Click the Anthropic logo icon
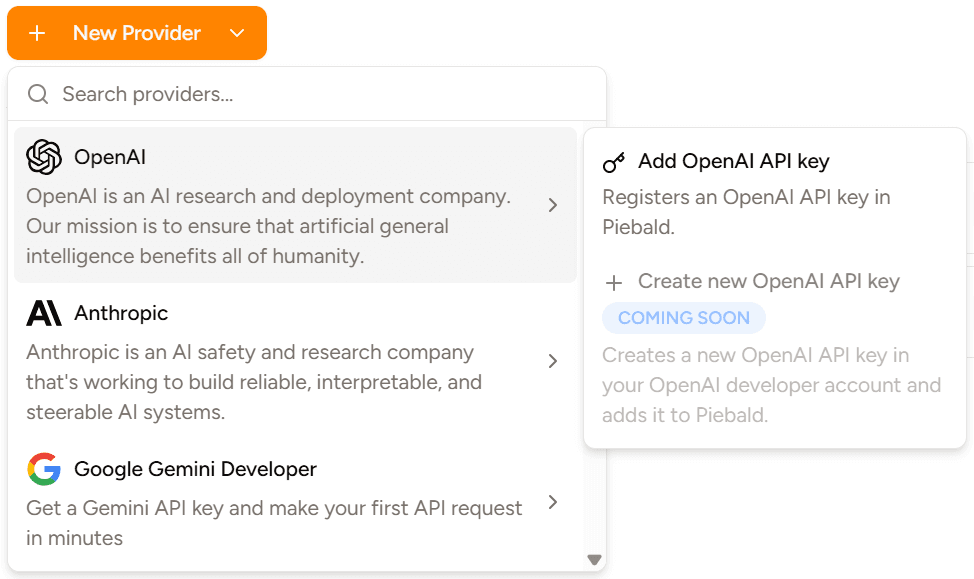 (x=44, y=313)
